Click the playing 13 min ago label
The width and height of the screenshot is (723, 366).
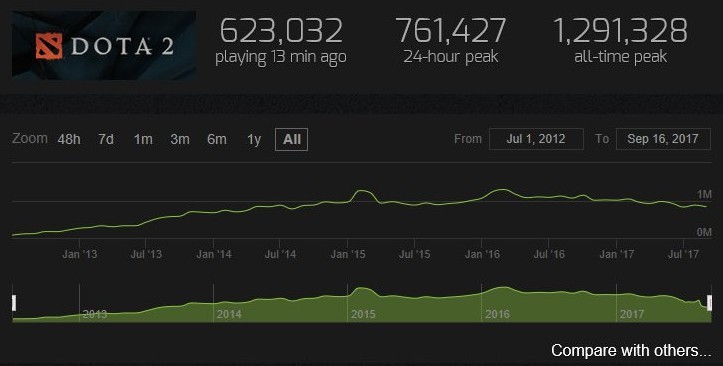tap(281, 57)
